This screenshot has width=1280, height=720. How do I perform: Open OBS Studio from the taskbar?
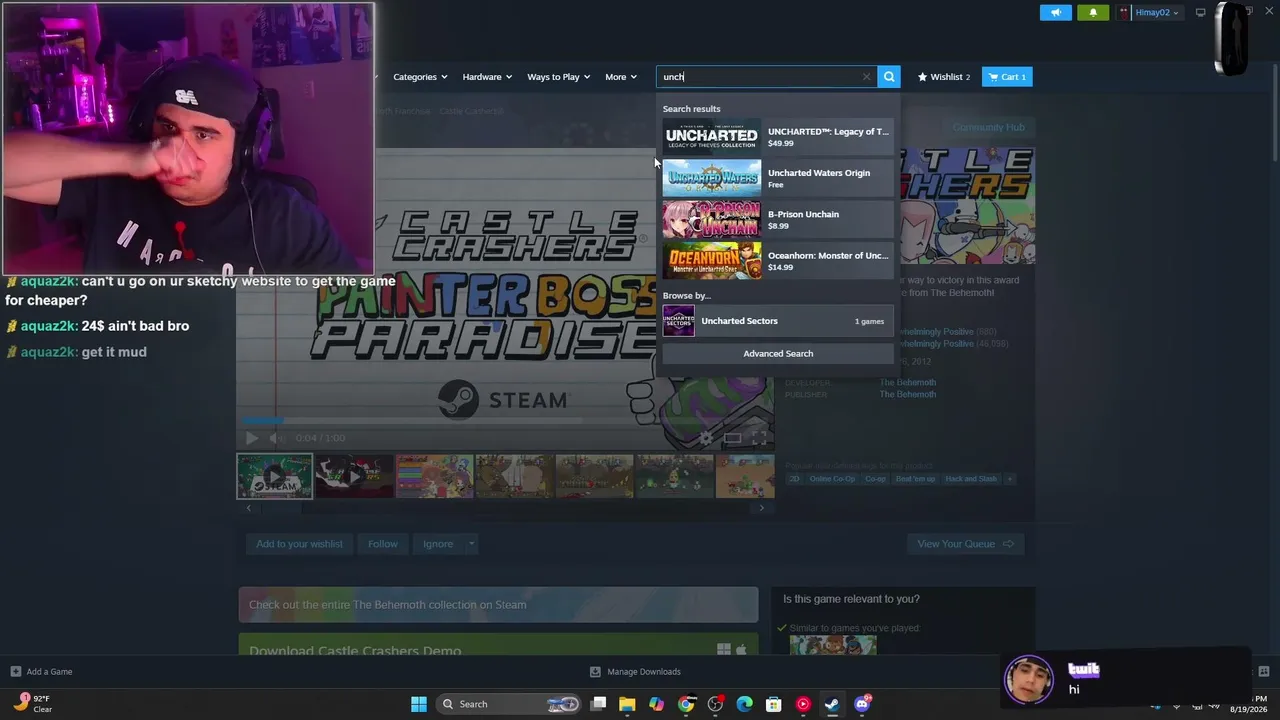(715, 704)
